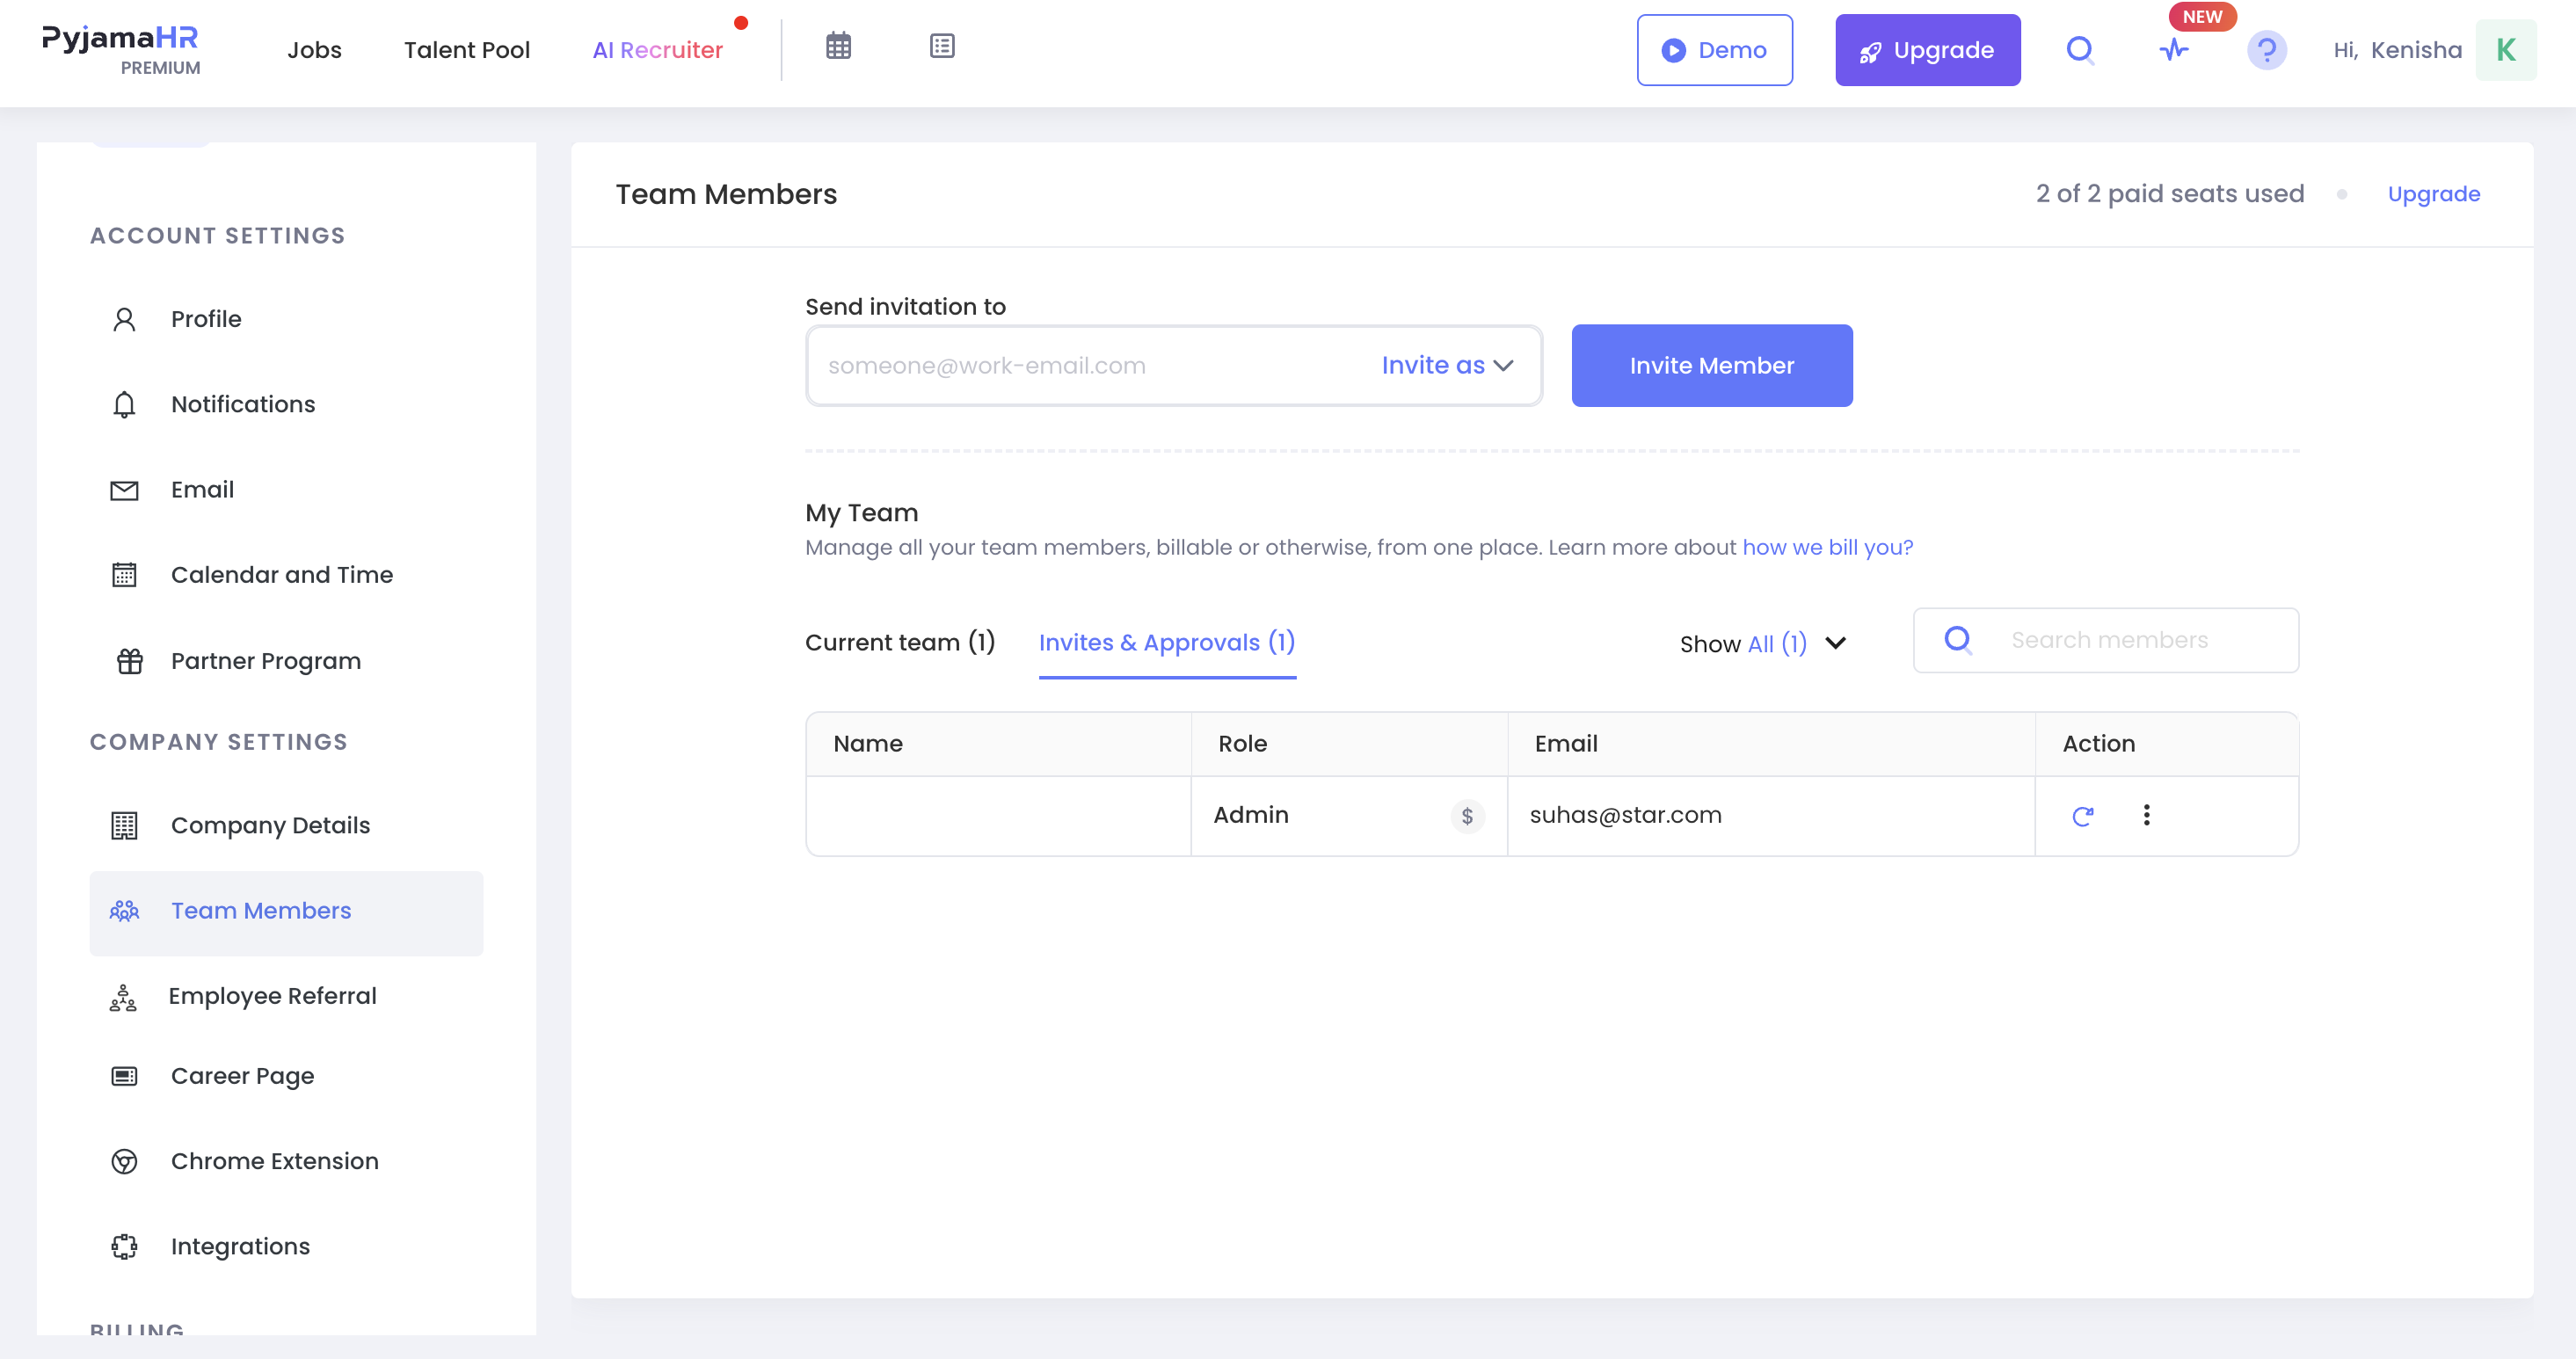Open the help question mark icon

(2267, 50)
